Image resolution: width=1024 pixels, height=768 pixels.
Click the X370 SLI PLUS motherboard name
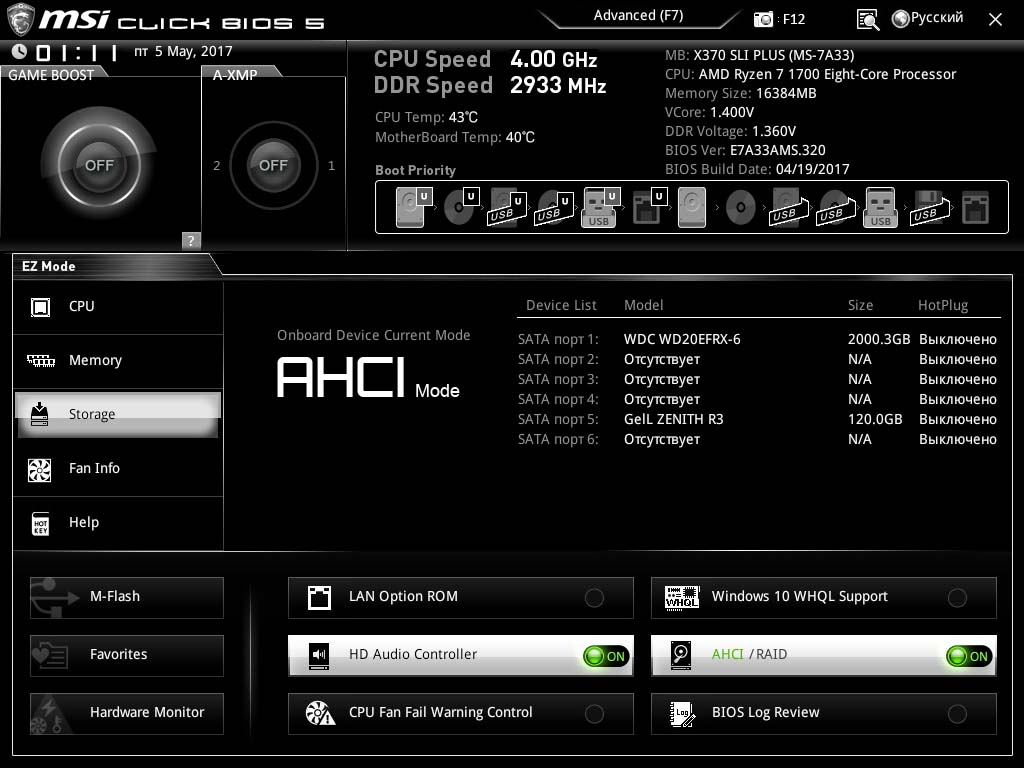coord(773,56)
